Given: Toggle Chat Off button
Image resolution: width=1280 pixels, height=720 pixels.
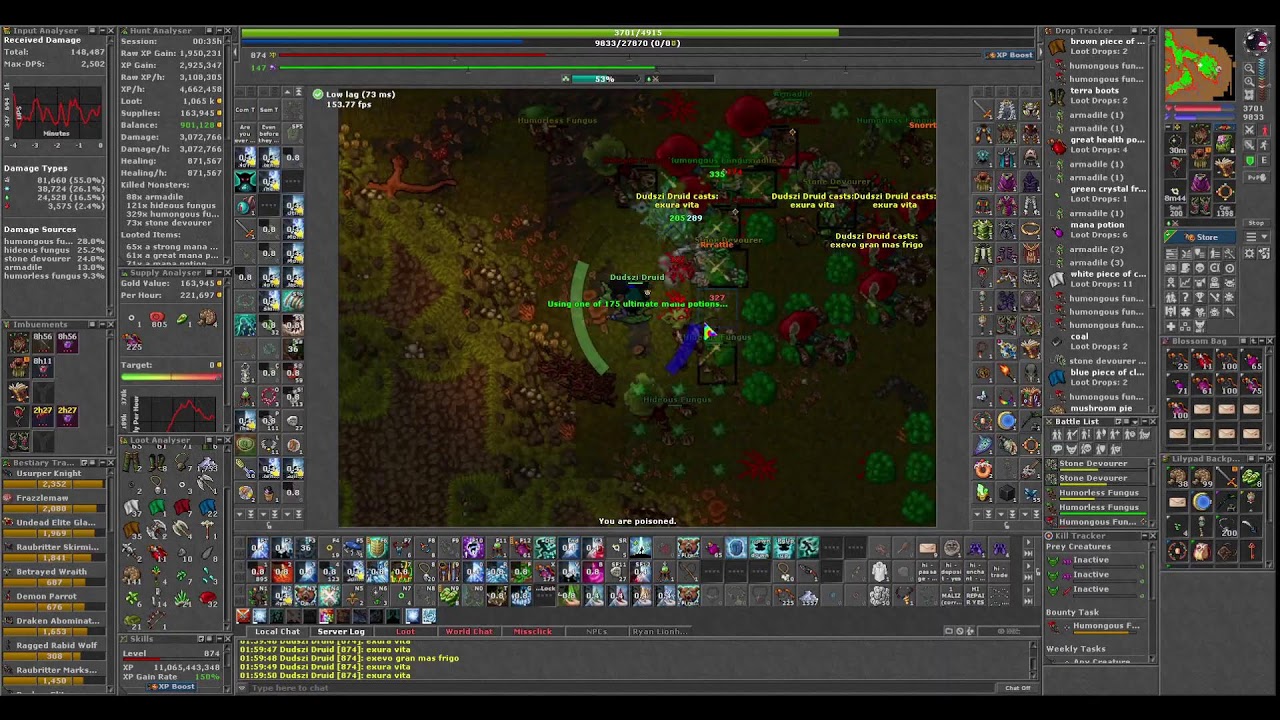Looking at the screenshot, I should [1017, 688].
